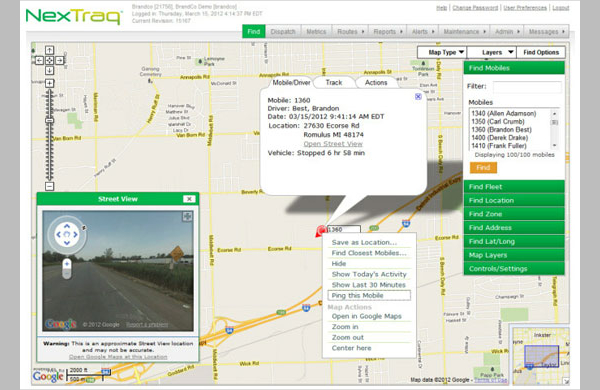Pan the map left with arrow icon

pos(39,60)
